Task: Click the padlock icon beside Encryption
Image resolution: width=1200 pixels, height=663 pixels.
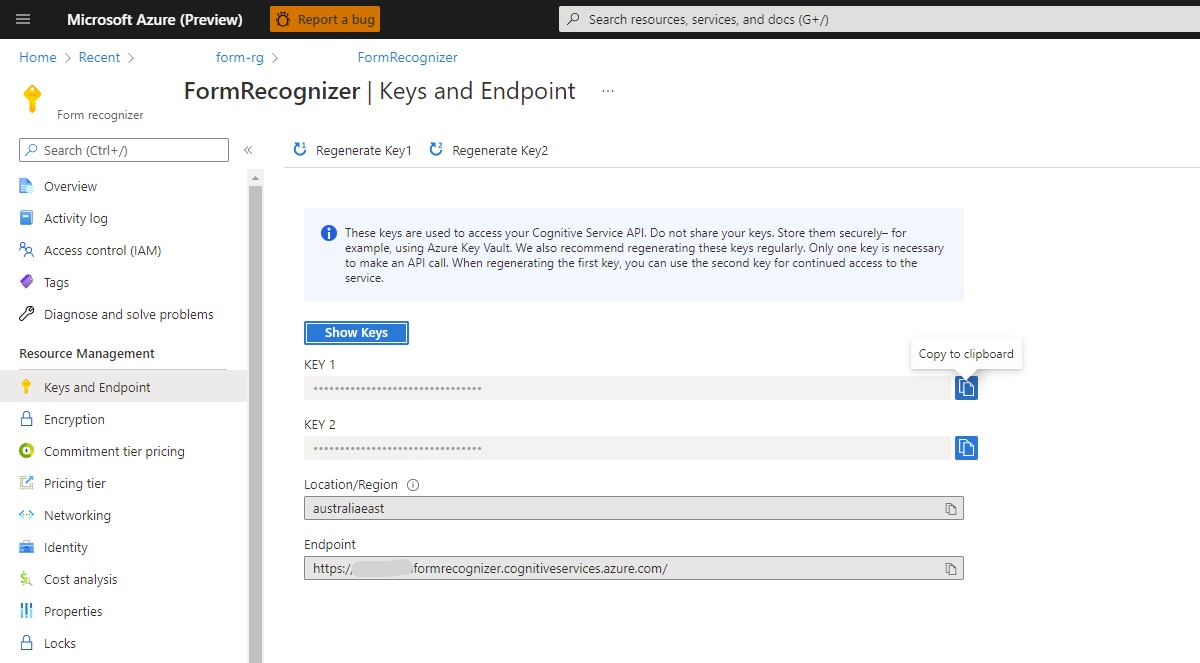Action: coord(27,419)
